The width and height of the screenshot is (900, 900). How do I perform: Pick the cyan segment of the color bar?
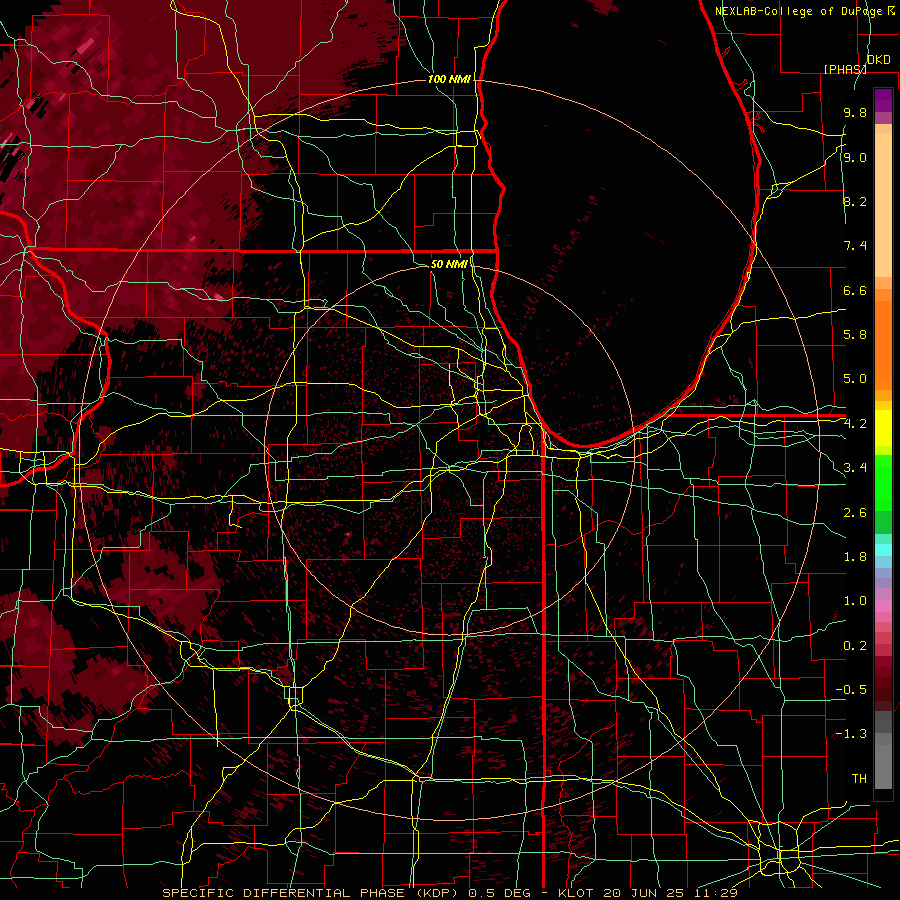pyautogui.click(x=883, y=550)
